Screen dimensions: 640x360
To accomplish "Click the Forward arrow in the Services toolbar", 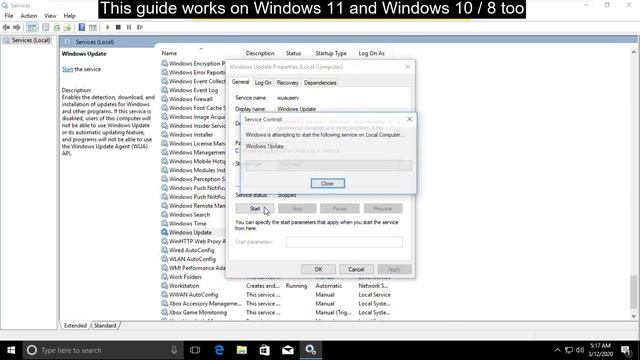I will (x=17, y=27).
